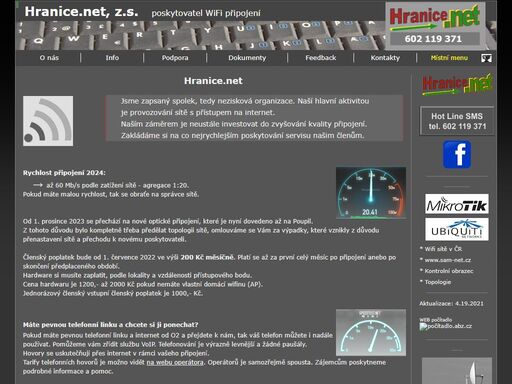
Task: Click the MikroTik logo
Action: point(457,204)
